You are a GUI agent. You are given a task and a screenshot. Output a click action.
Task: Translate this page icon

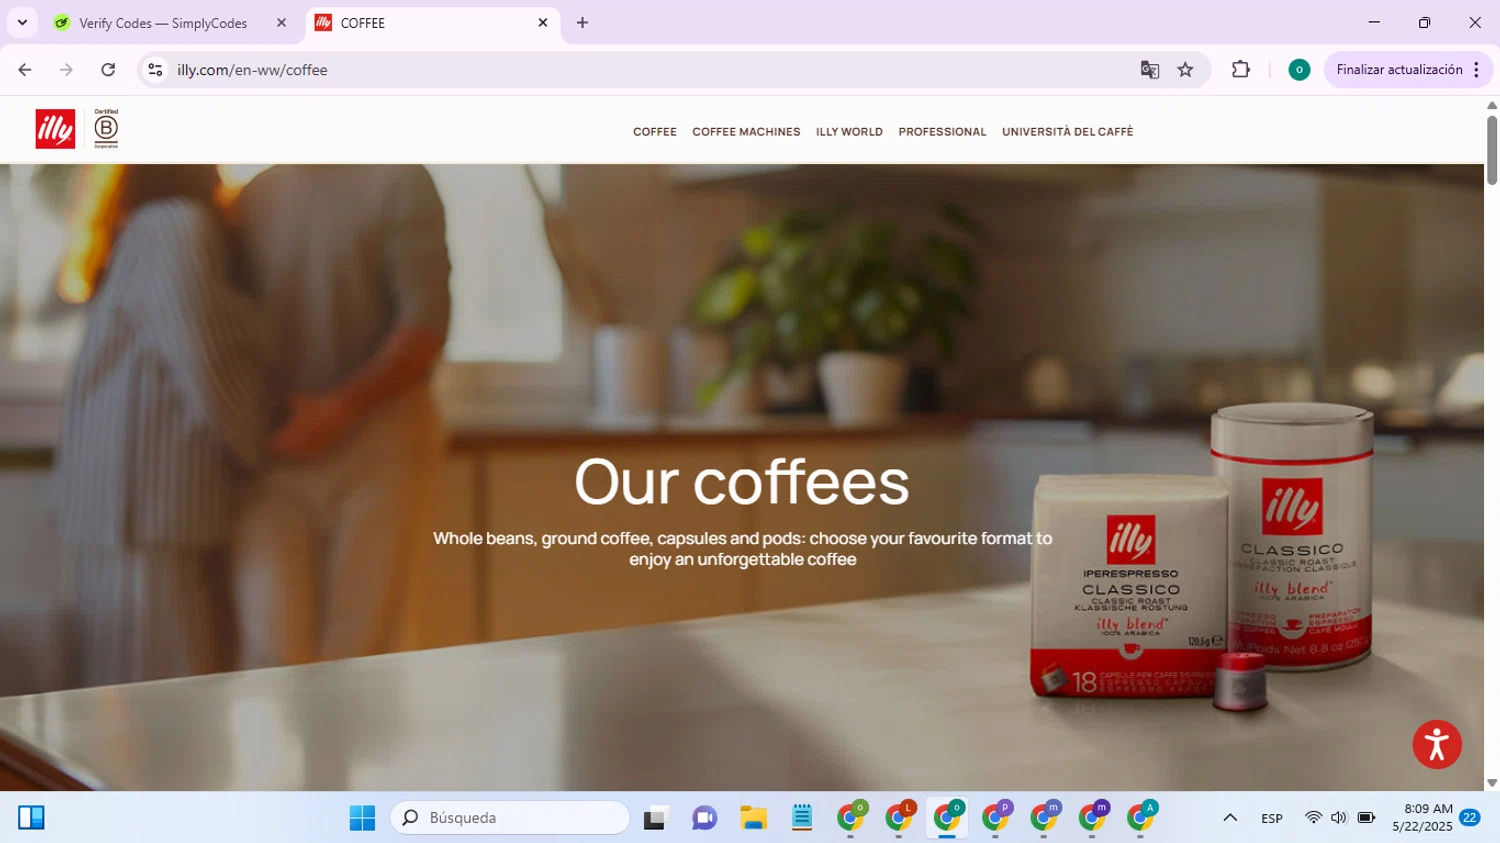click(1149, 70)
